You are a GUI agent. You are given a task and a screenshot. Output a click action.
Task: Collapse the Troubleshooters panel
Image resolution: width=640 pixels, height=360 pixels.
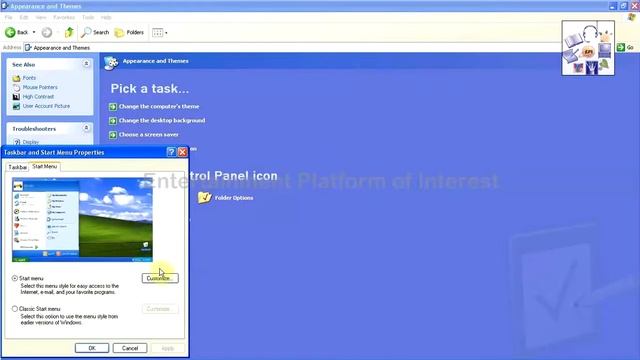[86, 128]
